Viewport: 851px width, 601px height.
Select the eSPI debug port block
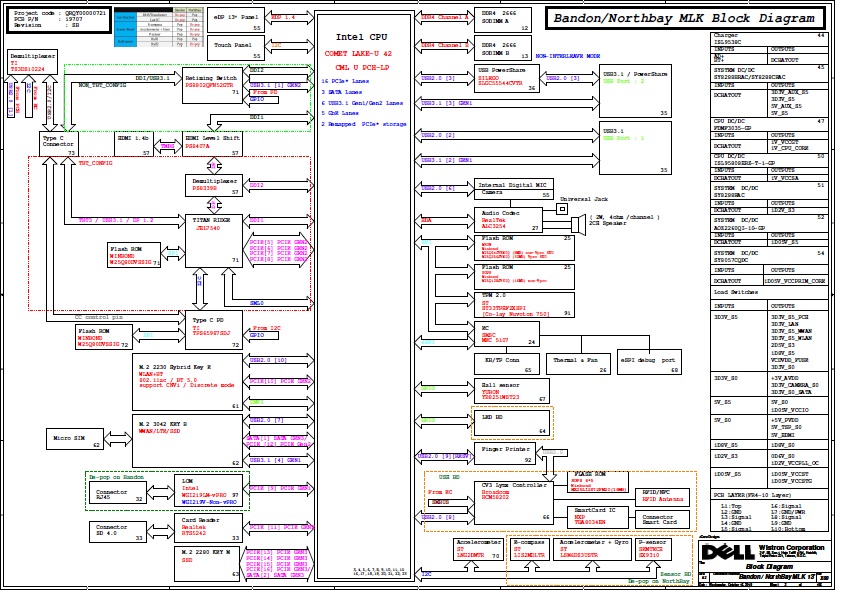tap(648, 363)
